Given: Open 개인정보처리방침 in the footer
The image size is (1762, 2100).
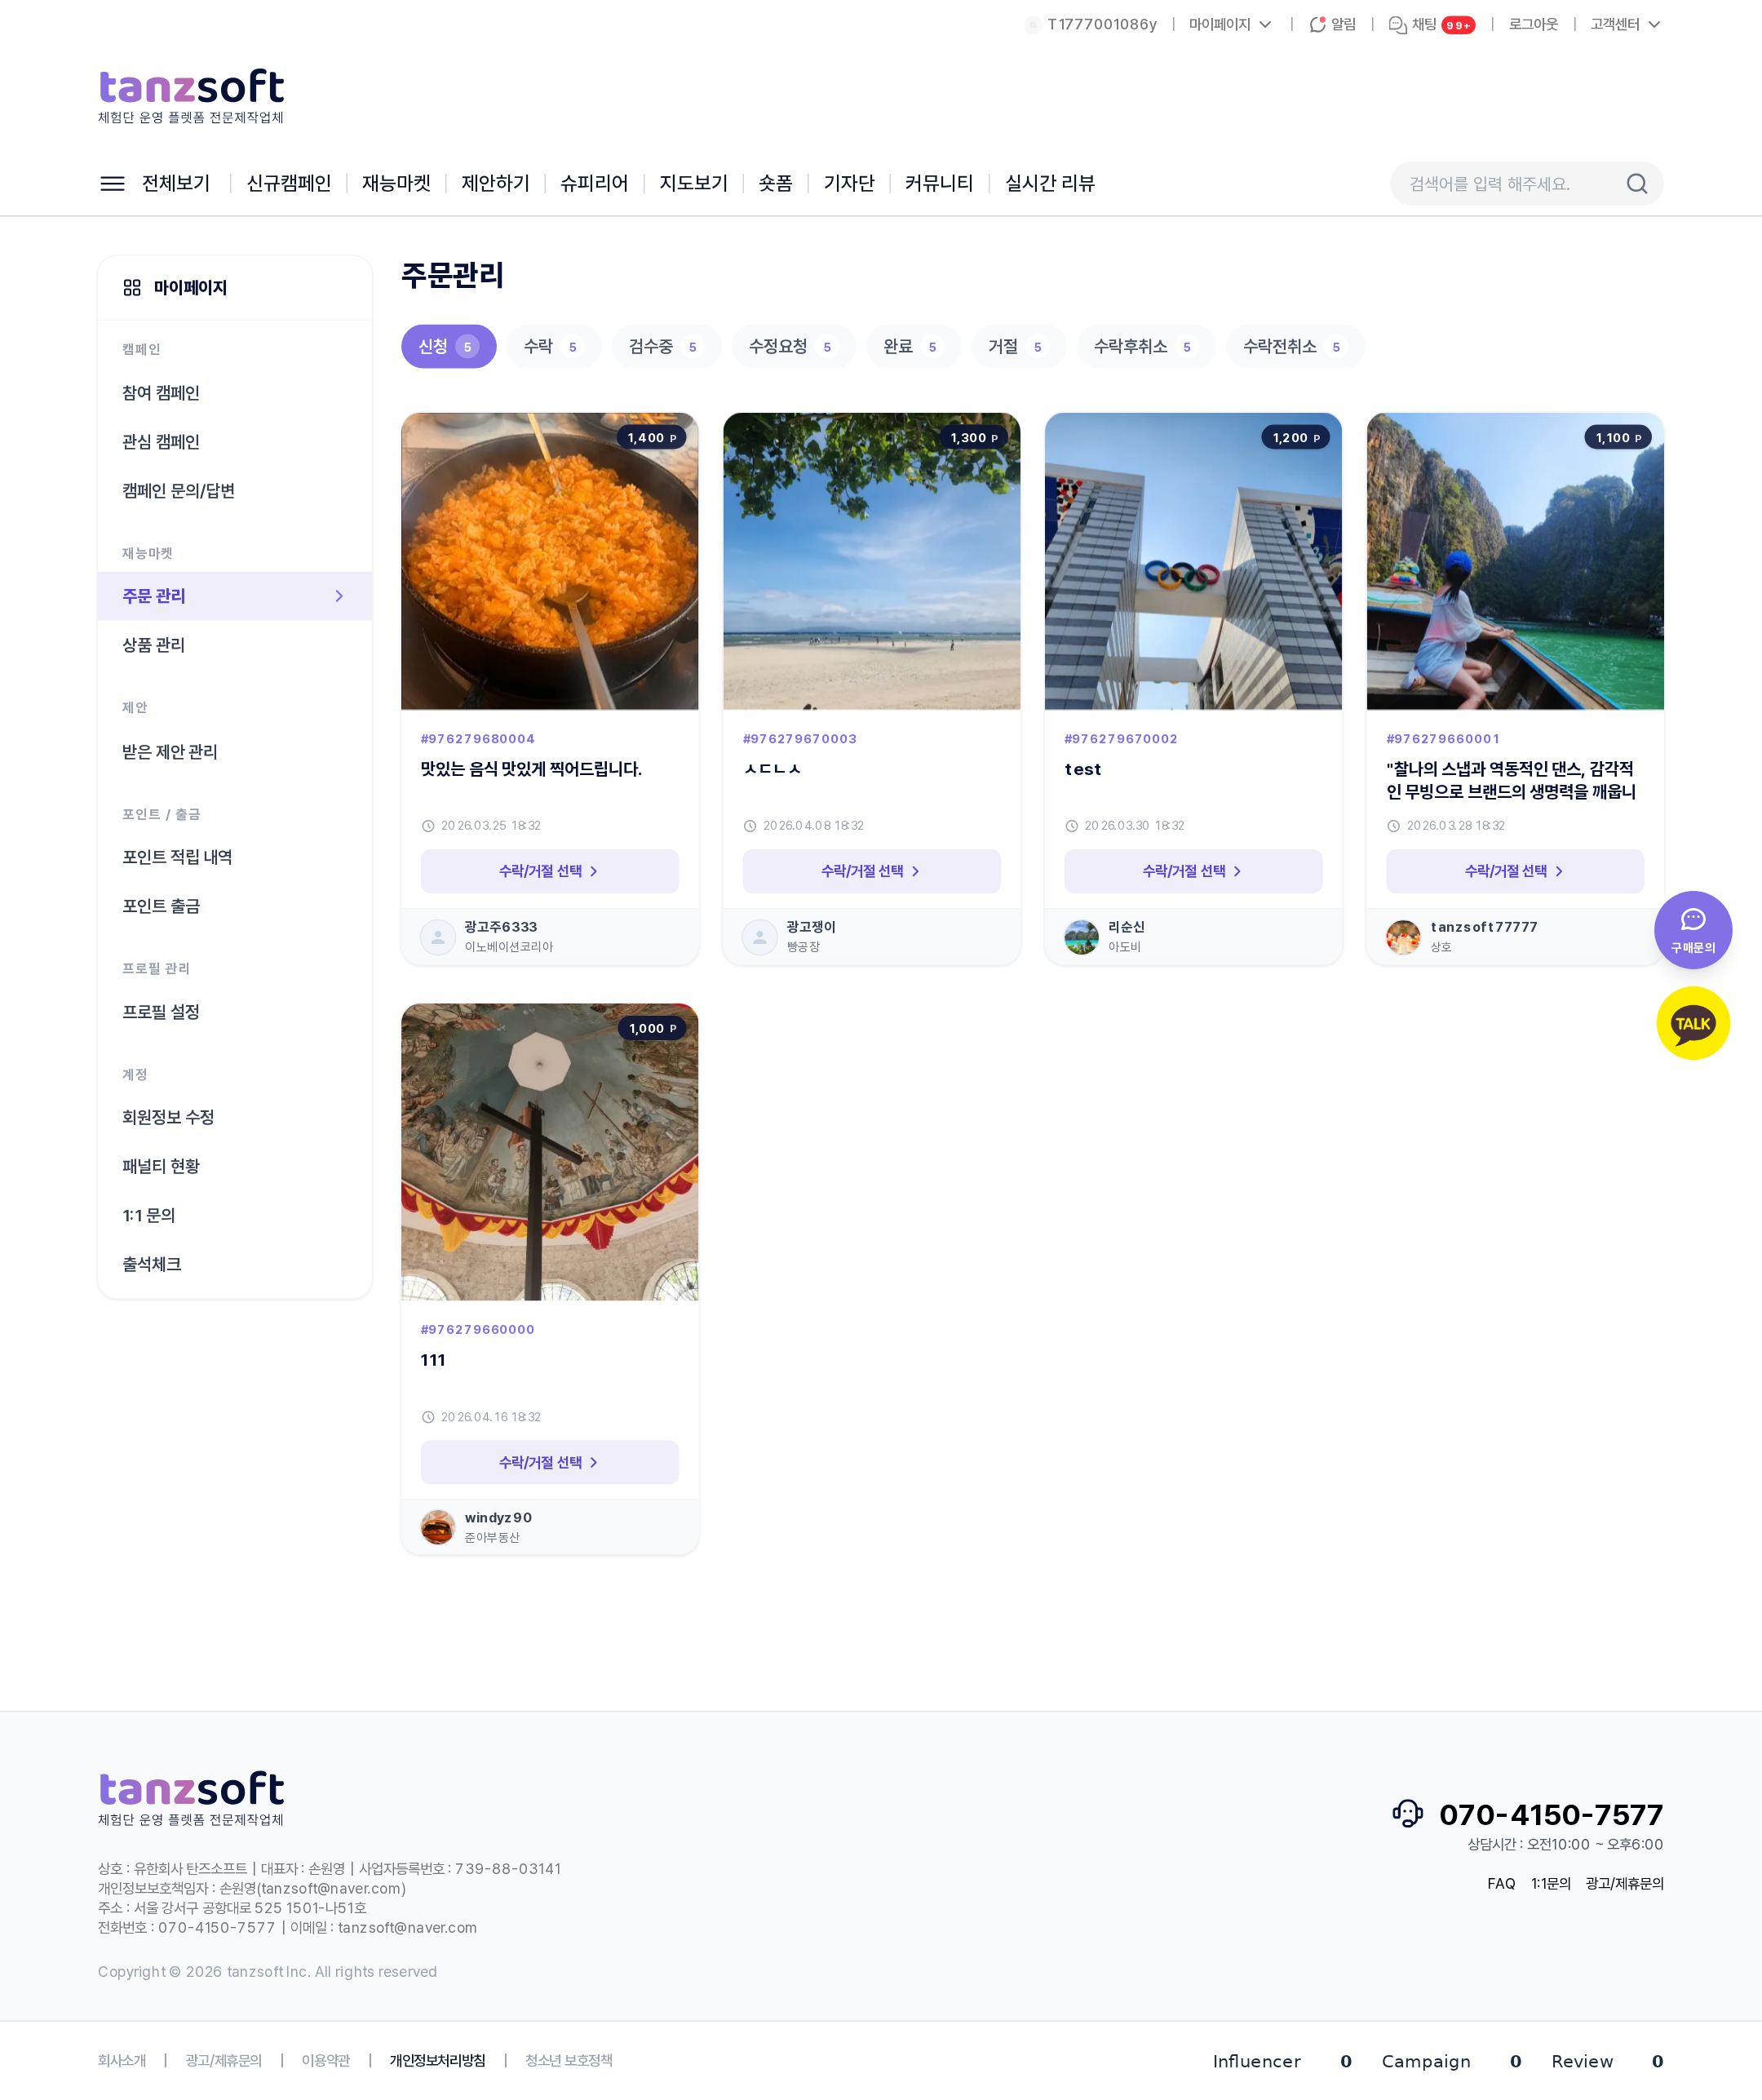Looking at the screenshot, I should point(437,2060).
